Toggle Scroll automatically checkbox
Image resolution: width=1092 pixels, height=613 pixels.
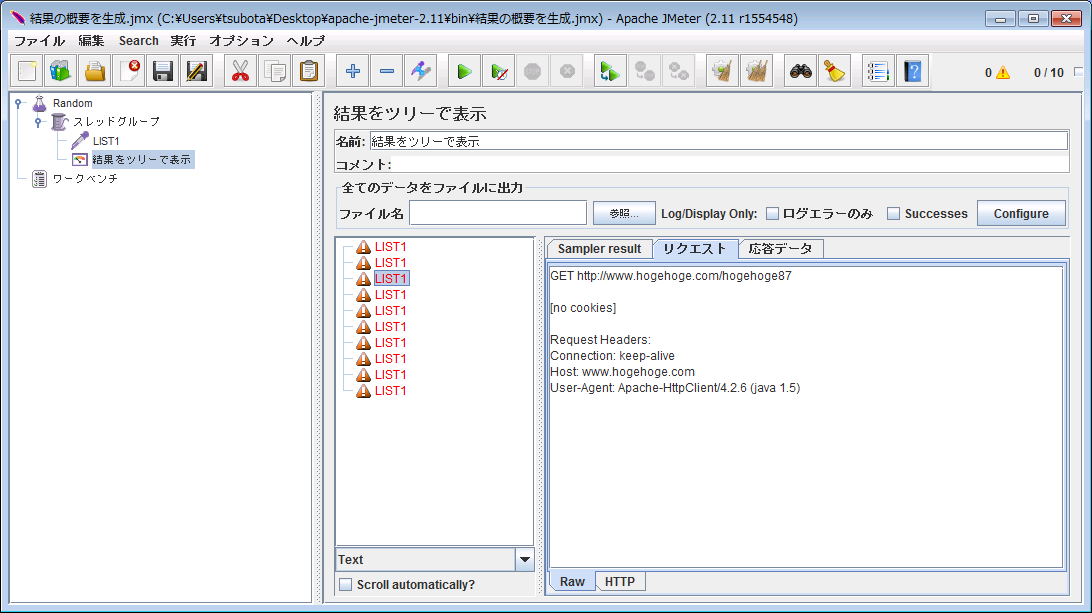[x=345, y=584]
